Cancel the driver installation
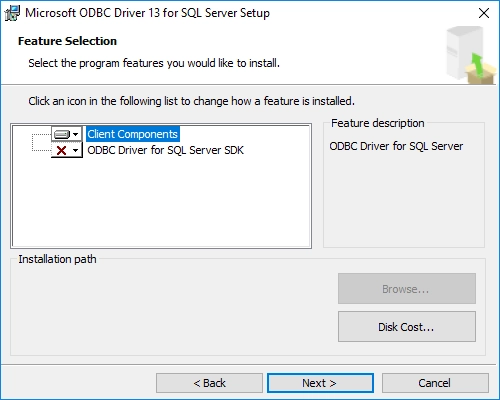The width and height of the screenshot is (500, 400). pyautogui.click(x=435, y=383)
